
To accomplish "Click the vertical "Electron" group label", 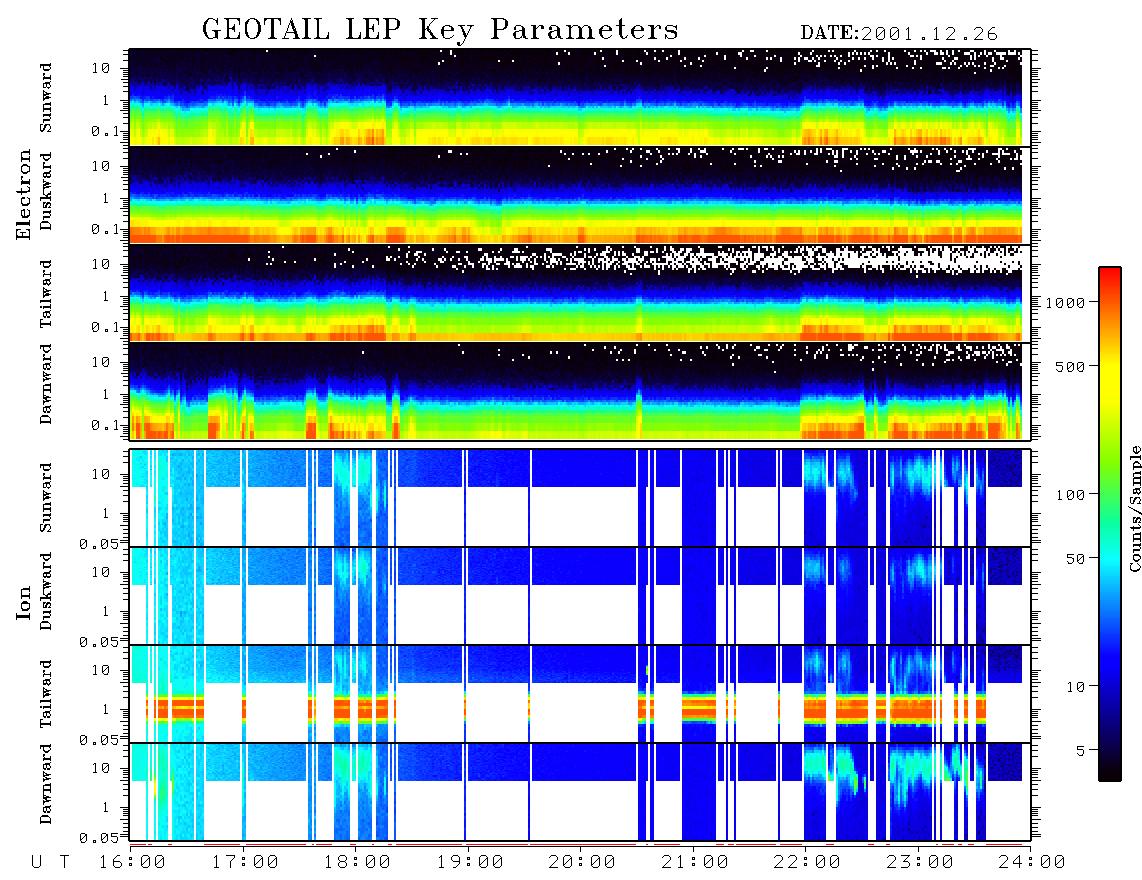I will coord(24,194).
